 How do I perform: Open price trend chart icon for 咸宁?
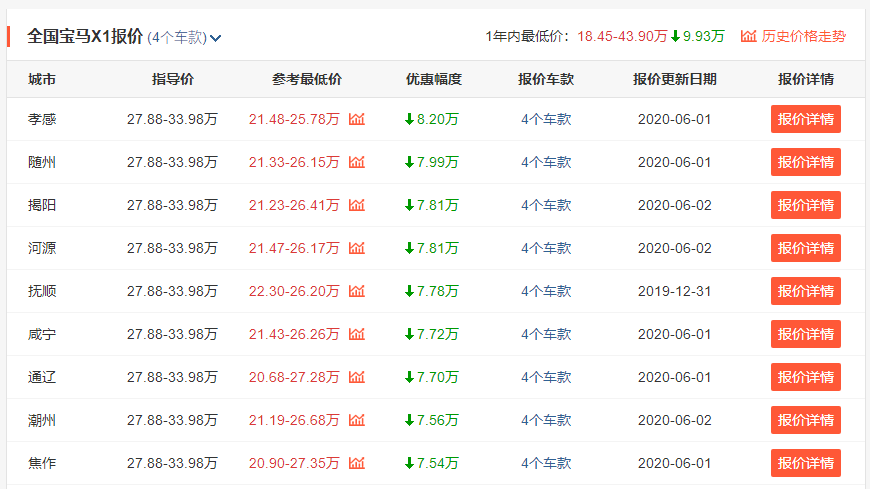[x=357, y=334]
